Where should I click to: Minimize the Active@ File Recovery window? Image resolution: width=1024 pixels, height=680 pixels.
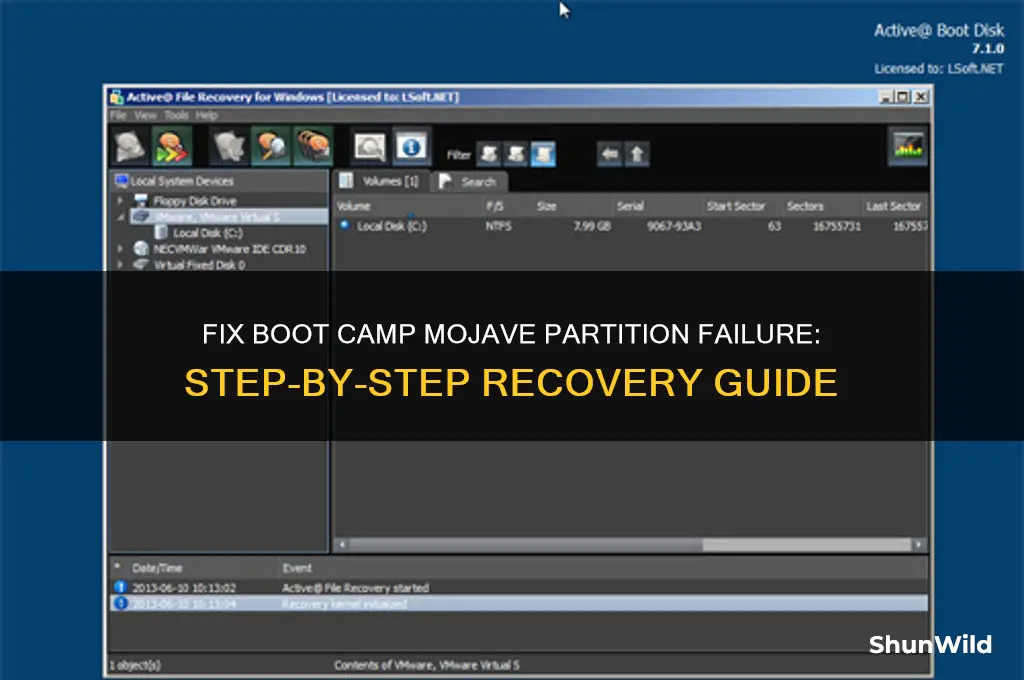pos(886,97)
